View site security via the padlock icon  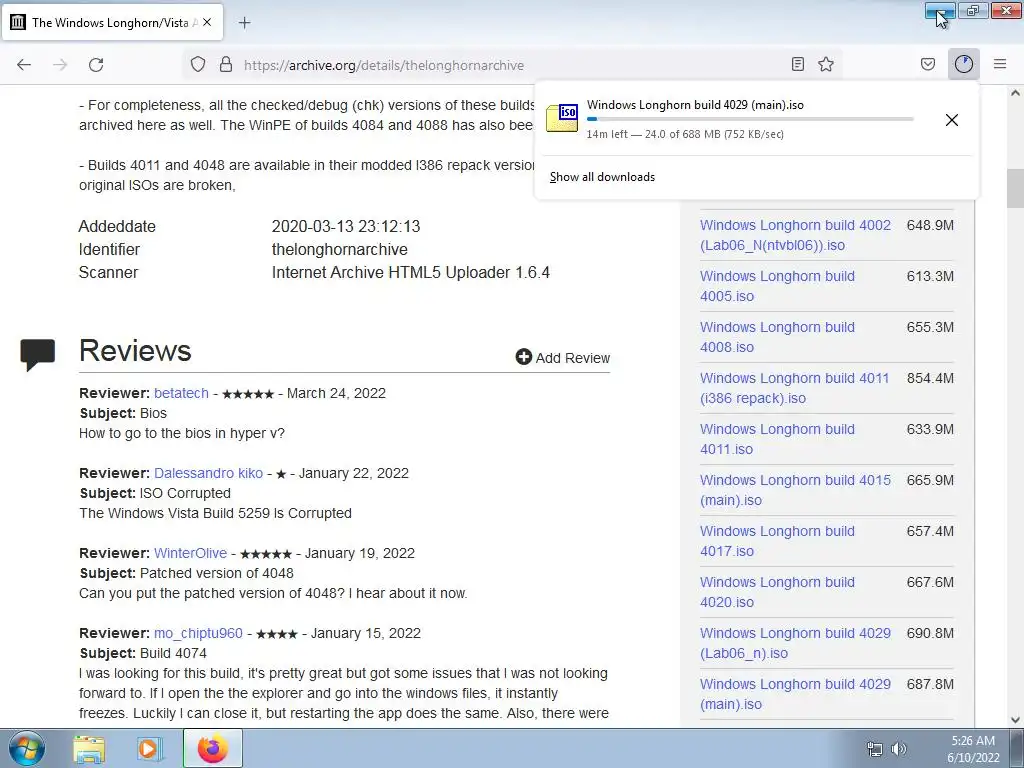pos(226,65)
